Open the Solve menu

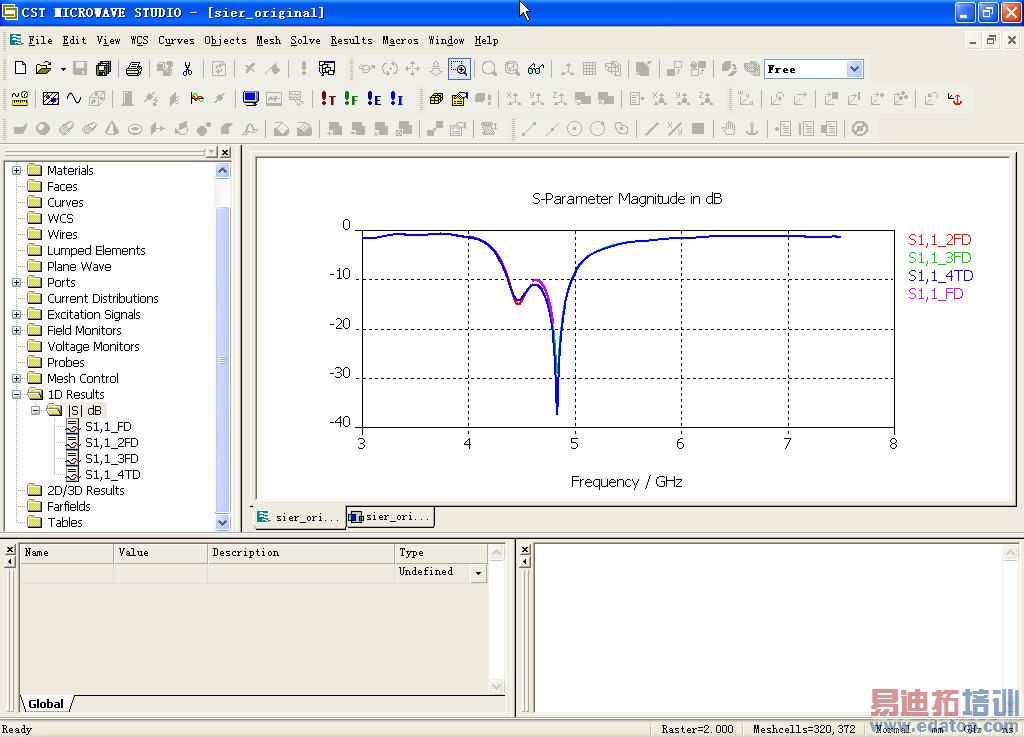click(x=305, y=41)
